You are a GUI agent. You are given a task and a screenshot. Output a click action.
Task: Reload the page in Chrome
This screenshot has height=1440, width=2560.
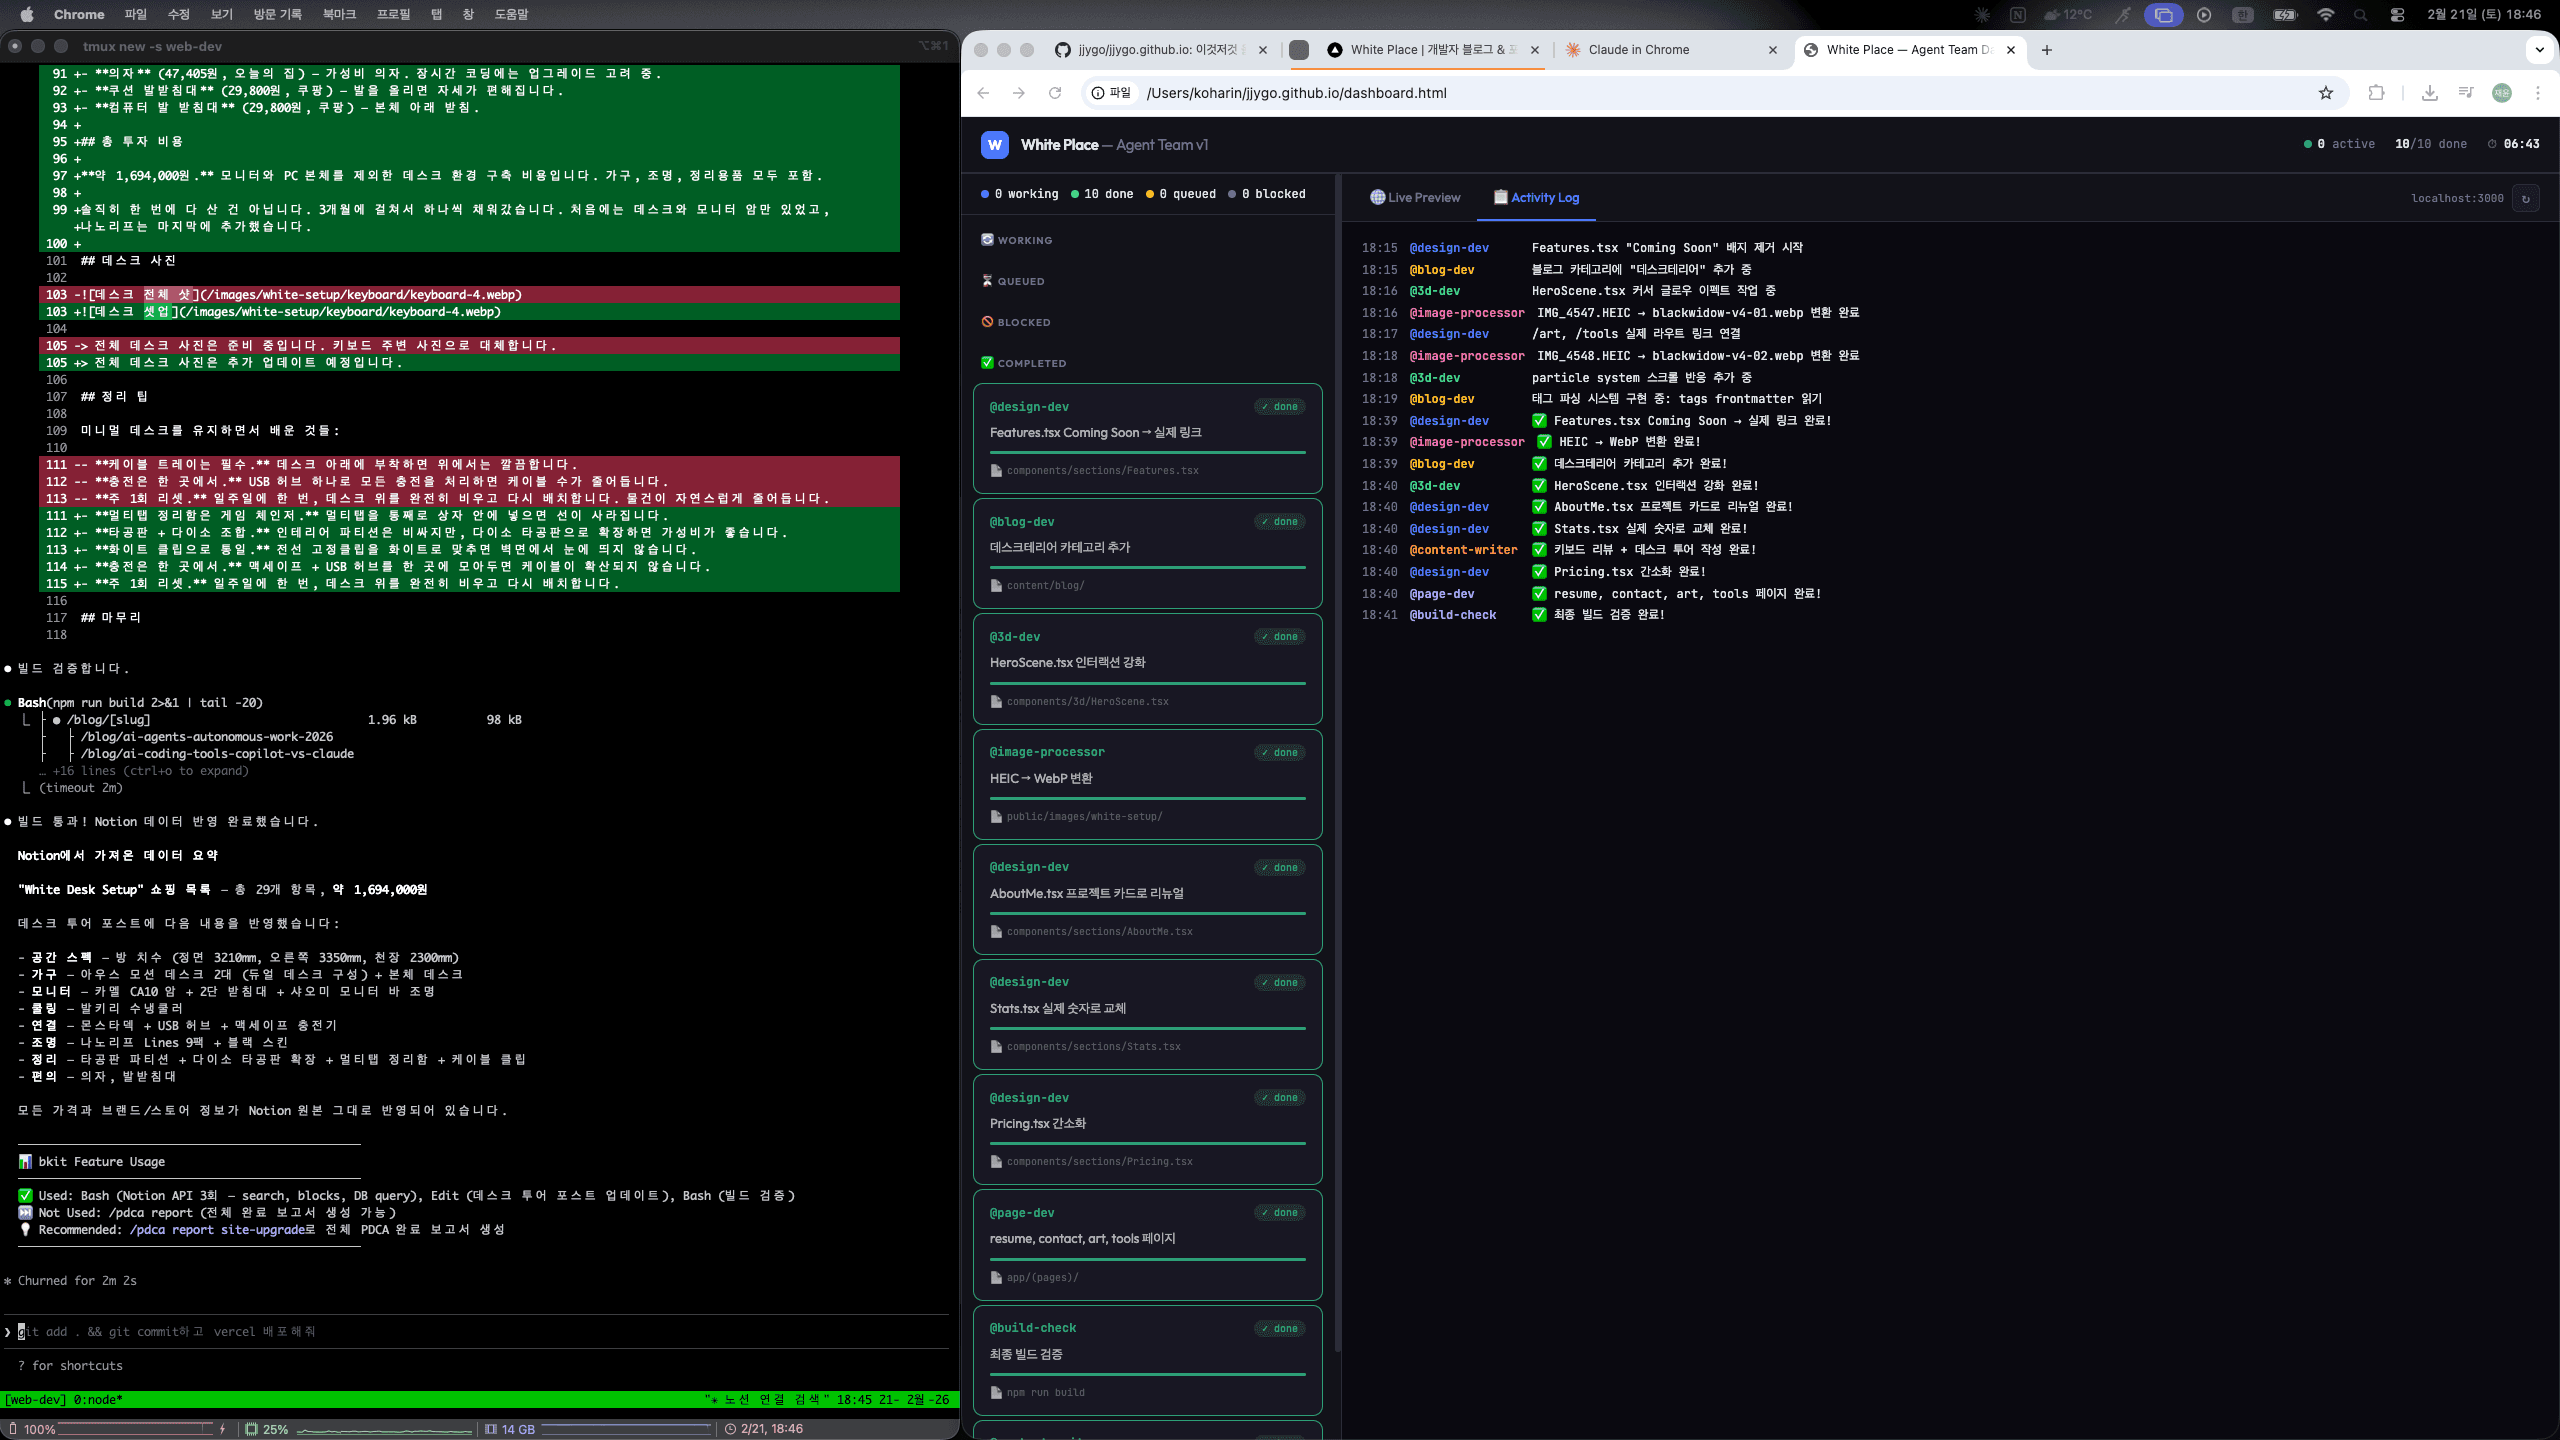(x=1054, y=93)
